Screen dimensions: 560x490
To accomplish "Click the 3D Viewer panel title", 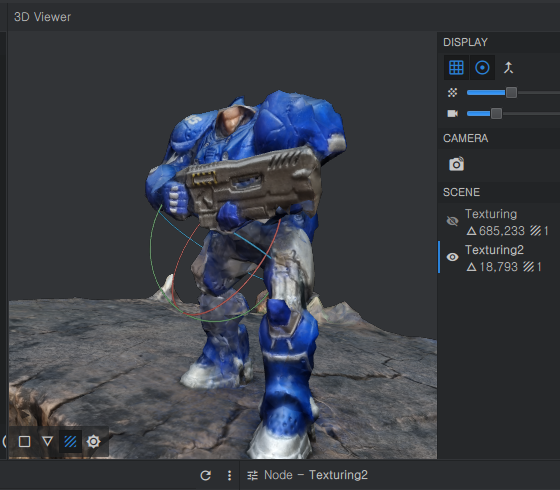I will [x=42, y=17].
